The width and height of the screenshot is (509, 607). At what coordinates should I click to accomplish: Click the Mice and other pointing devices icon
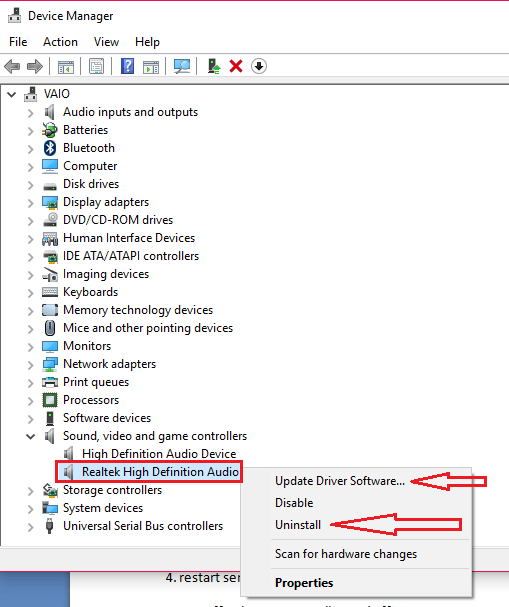tap(50, 328)
